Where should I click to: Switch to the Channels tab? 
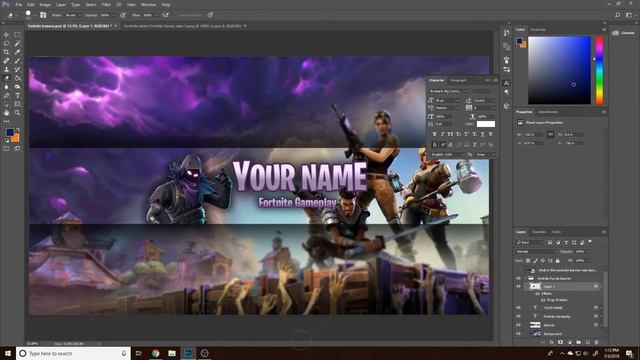[539, 232]
